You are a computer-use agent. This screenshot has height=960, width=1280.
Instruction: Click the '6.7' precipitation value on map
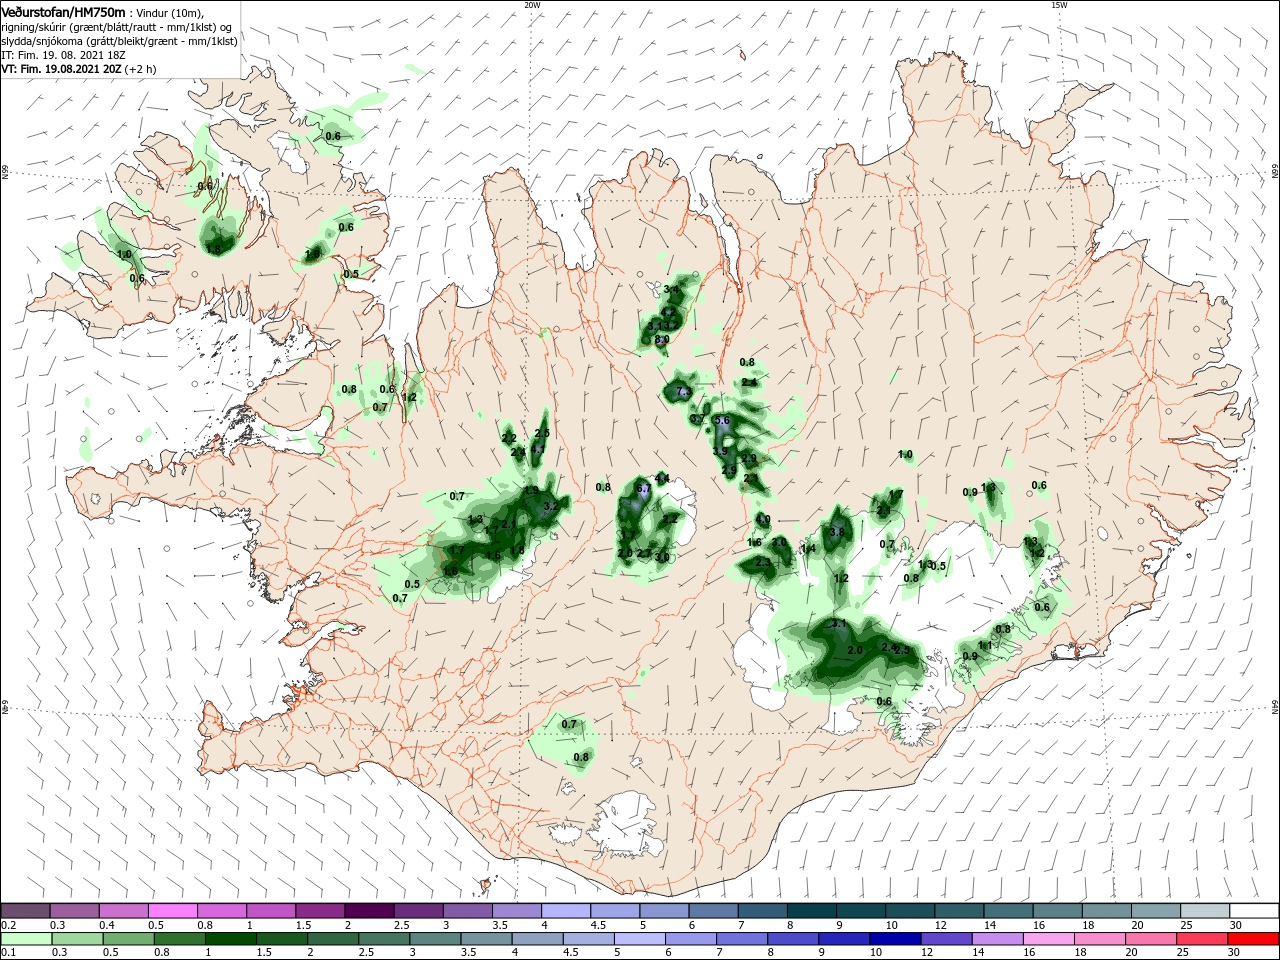pos(644,488)
